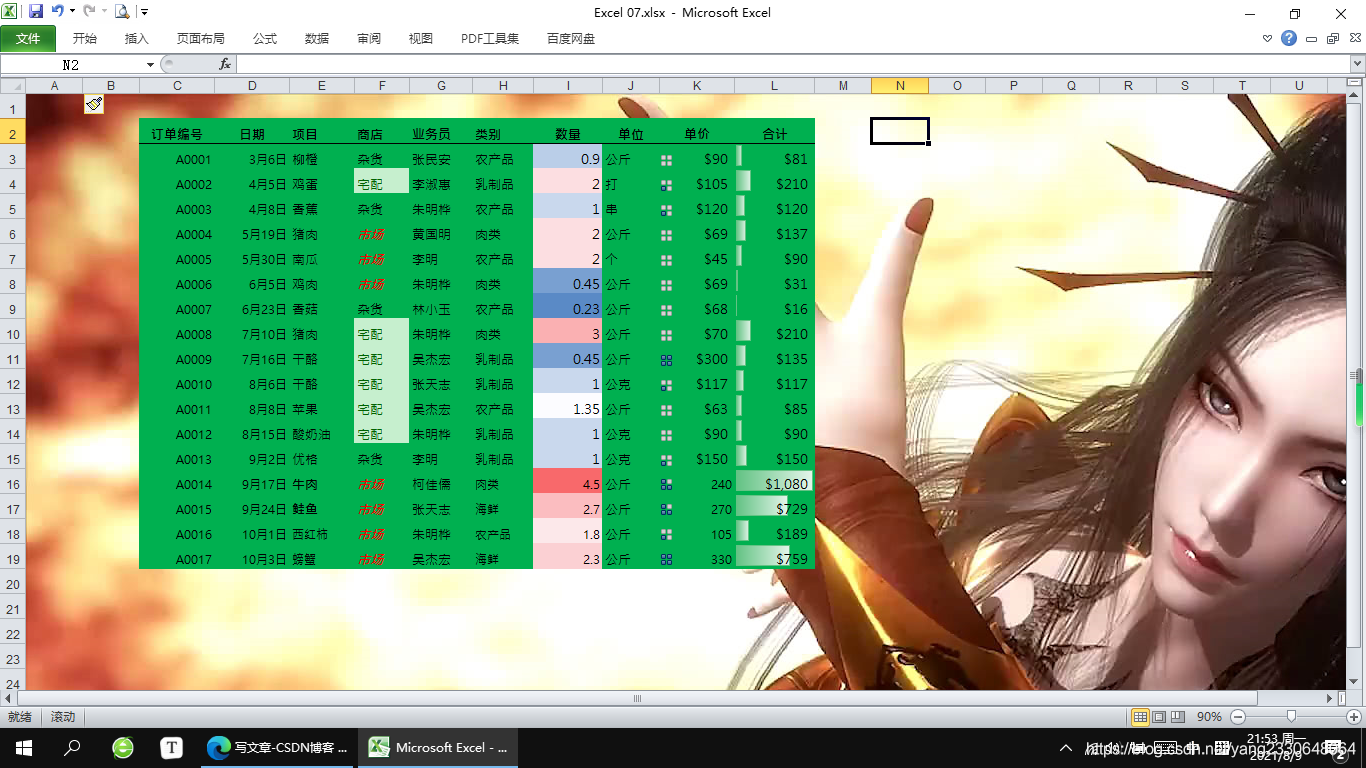Show hidden system tray icons chevron
The height and width of the screenshot is (768, 1366).
click(x=1067, y=748)
